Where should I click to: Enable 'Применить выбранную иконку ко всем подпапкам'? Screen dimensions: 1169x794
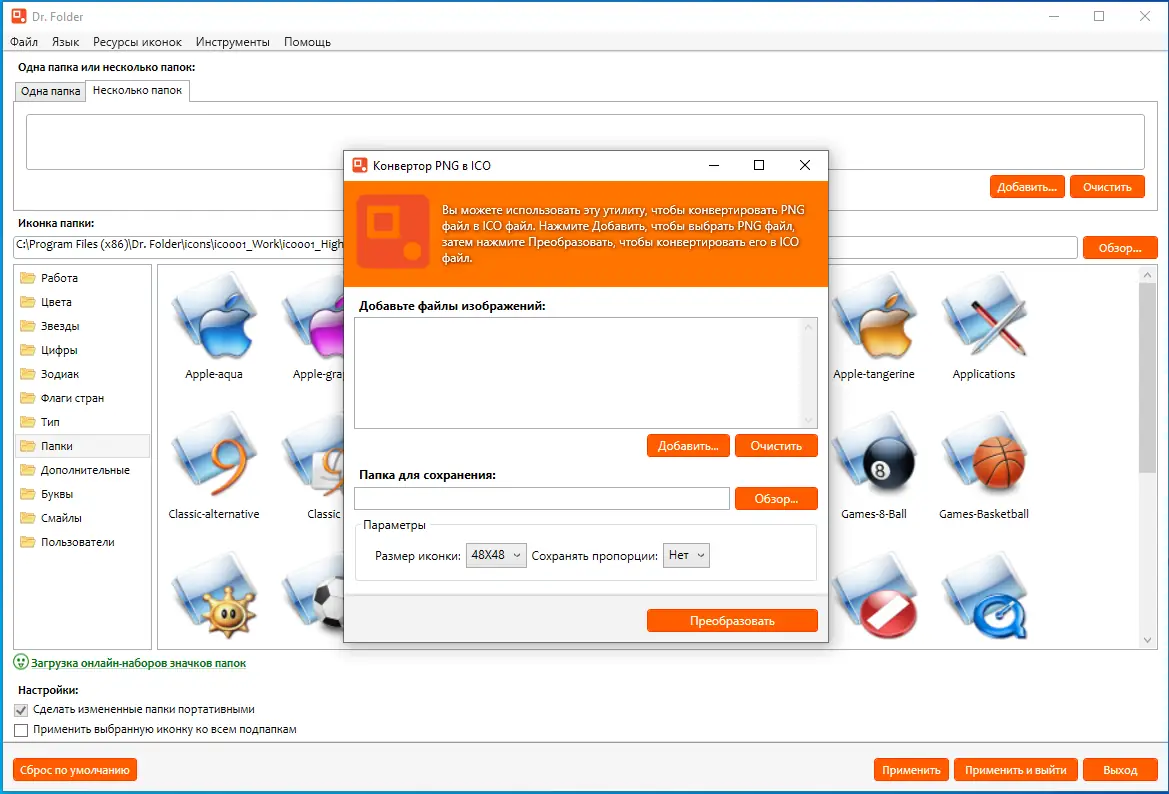click(x=21, y=730)
